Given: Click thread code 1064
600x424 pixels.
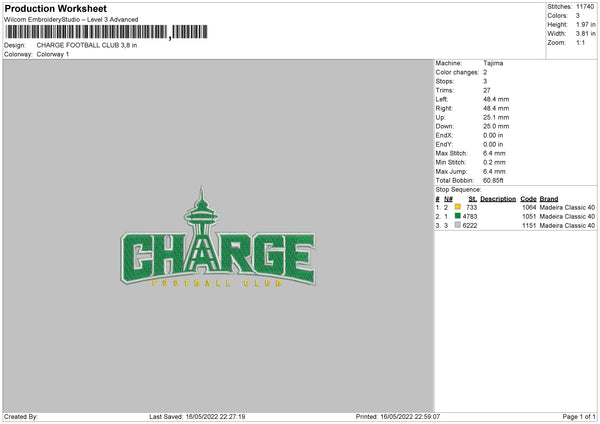Looking at the screenshot, I should click(x=529, y=207).
